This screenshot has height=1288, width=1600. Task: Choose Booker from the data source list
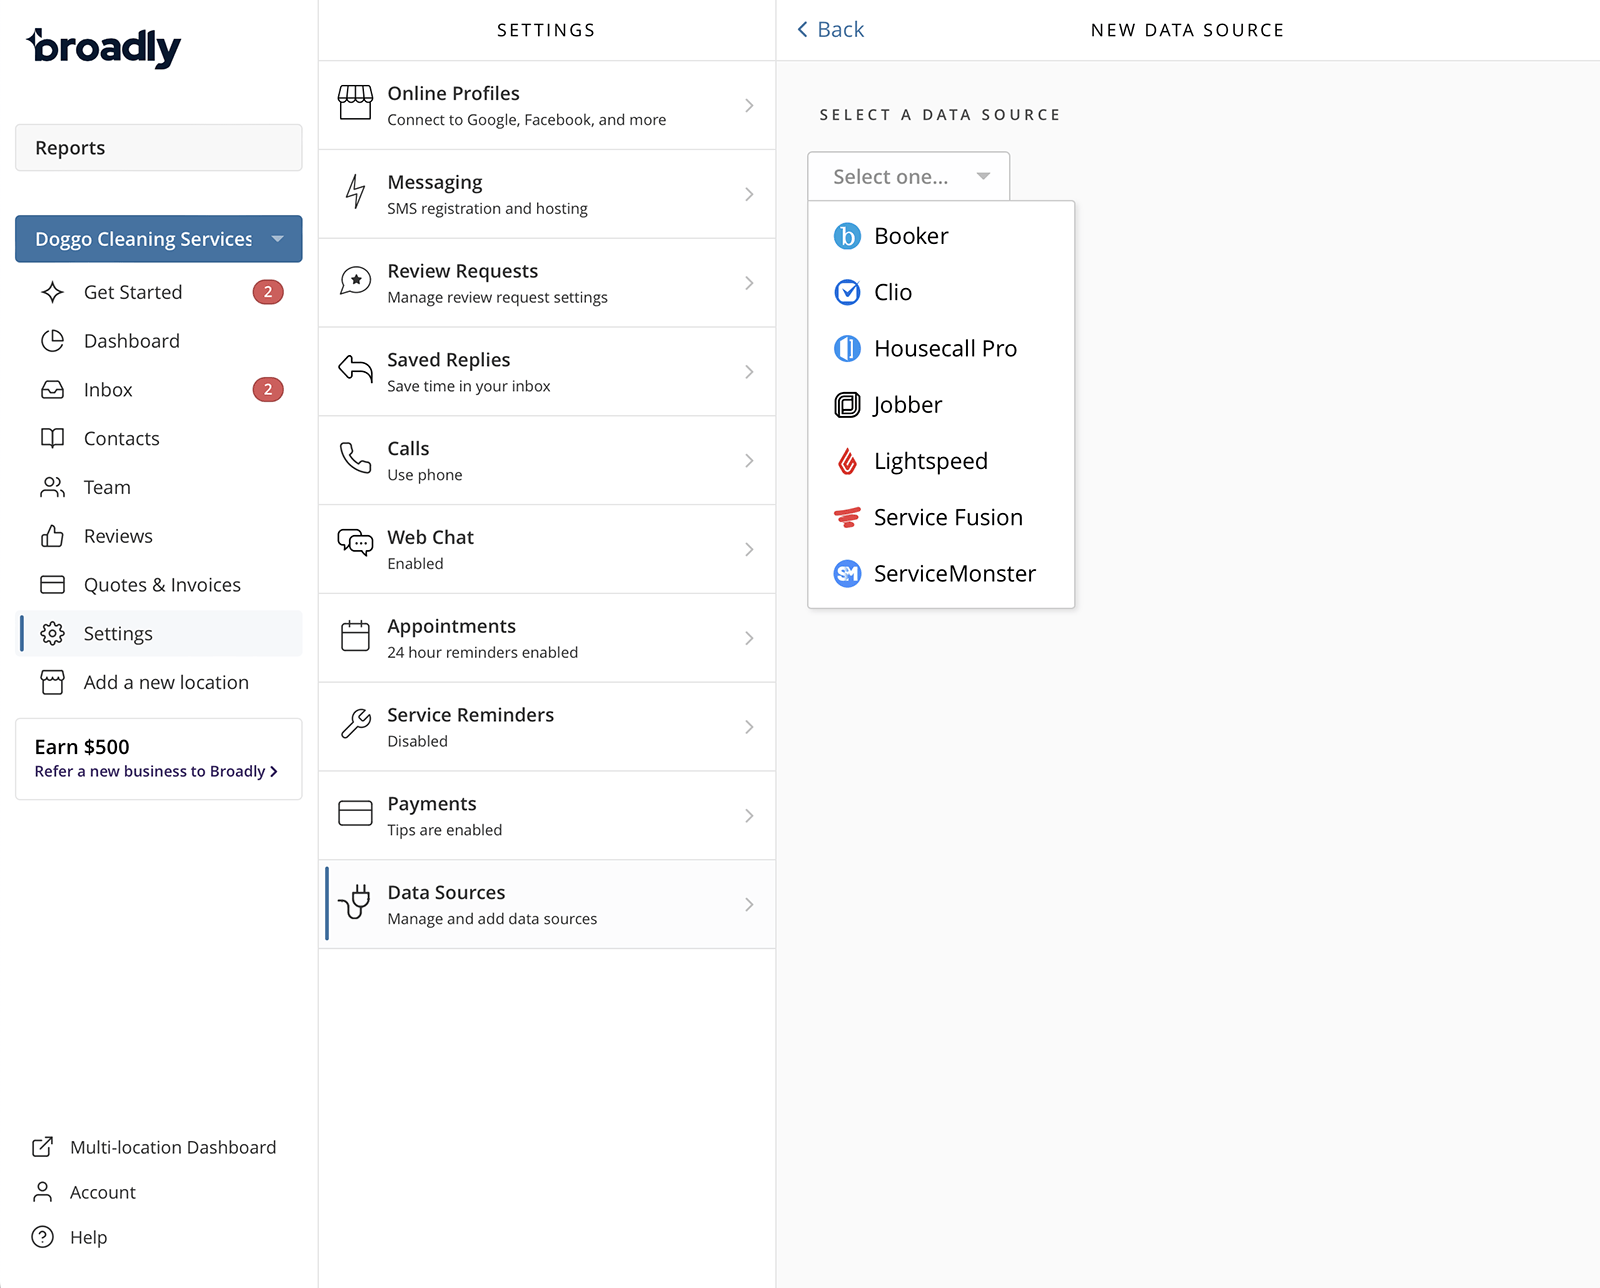click(941, 236)
